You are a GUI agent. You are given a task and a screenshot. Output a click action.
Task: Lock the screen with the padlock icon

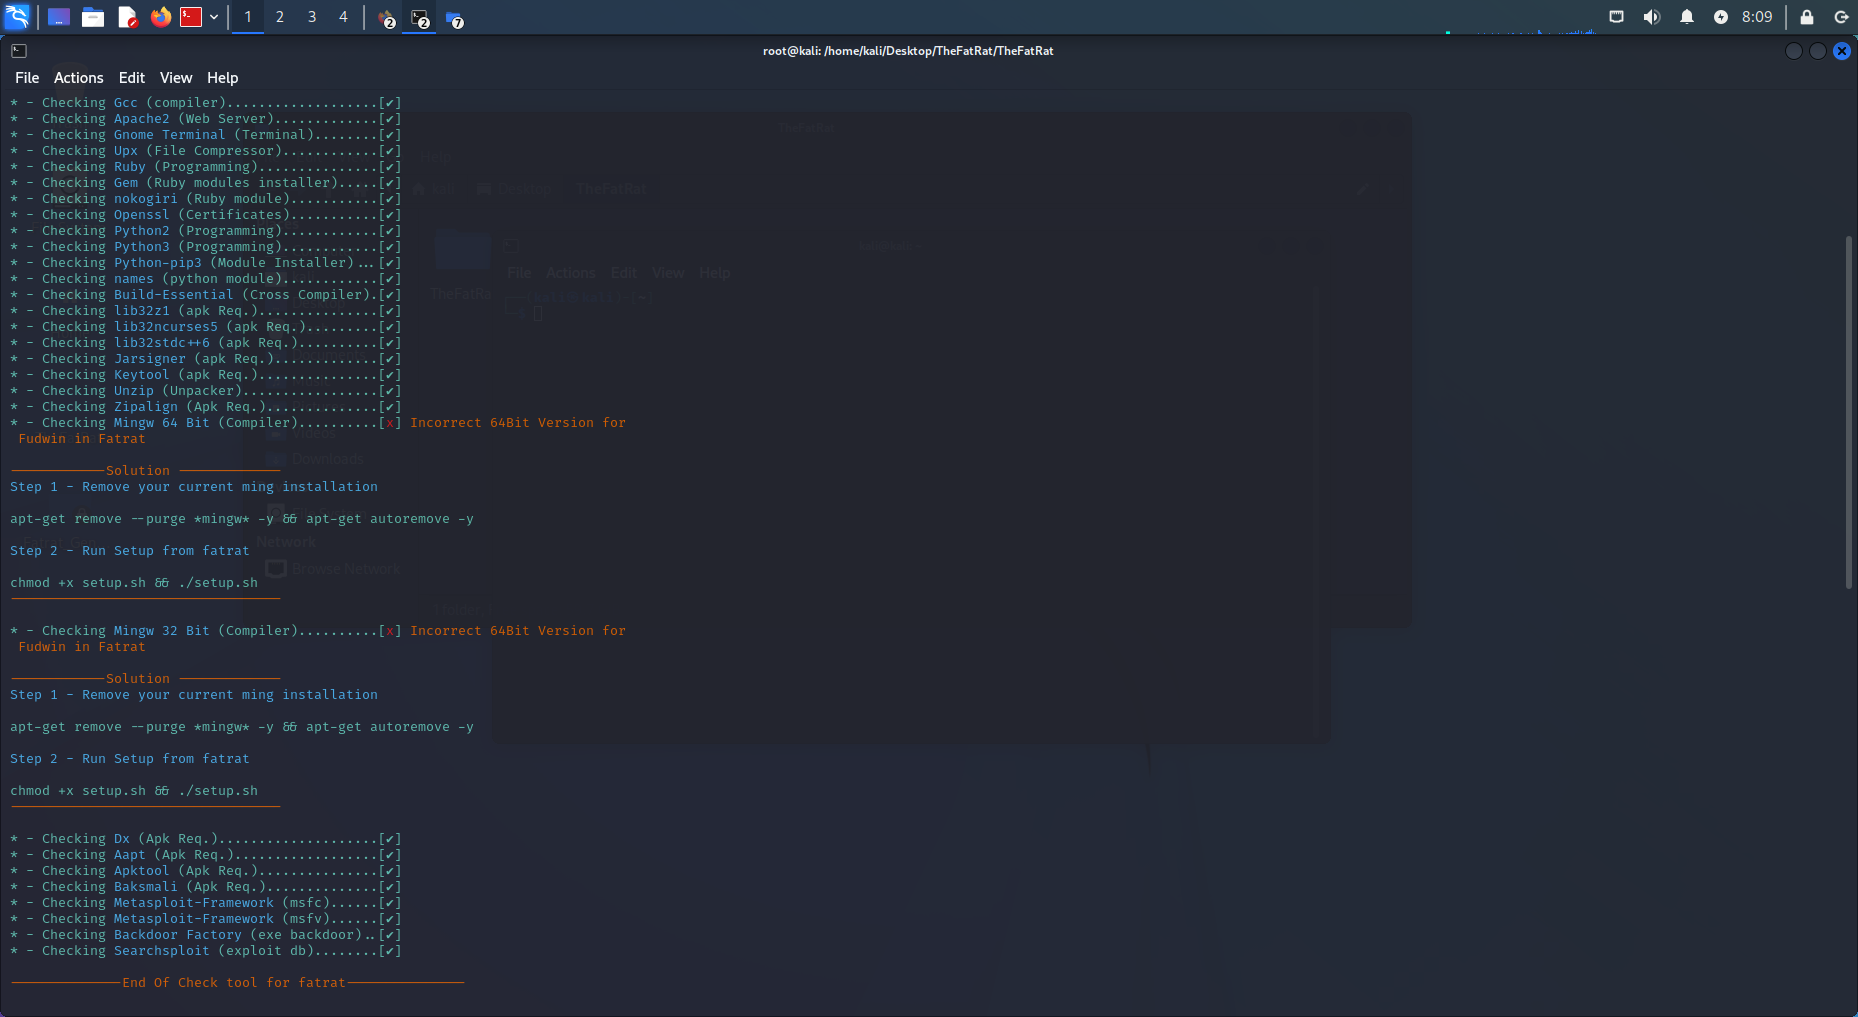click(1806, 17)
